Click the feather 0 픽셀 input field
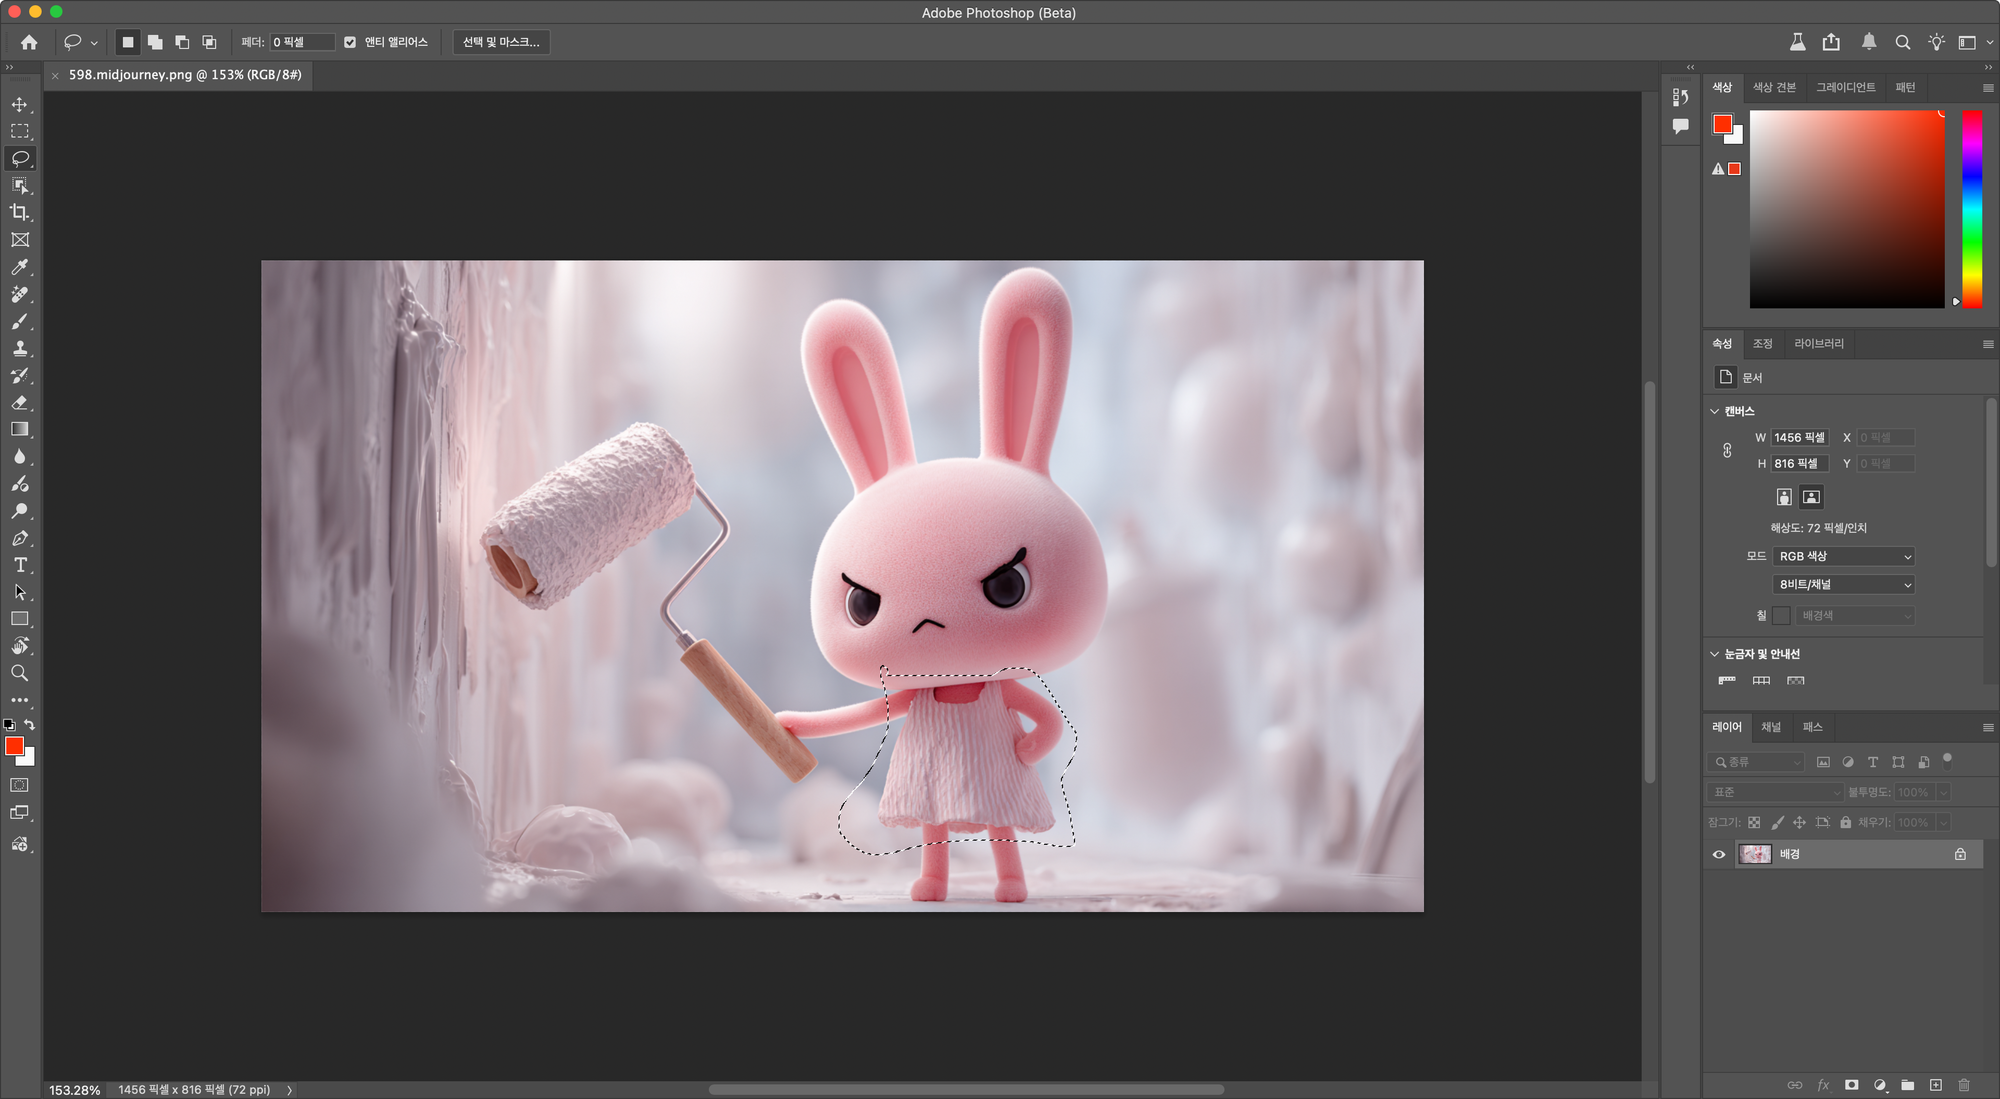Screen dimensions: 2000x1099 (x=300, y=42)
